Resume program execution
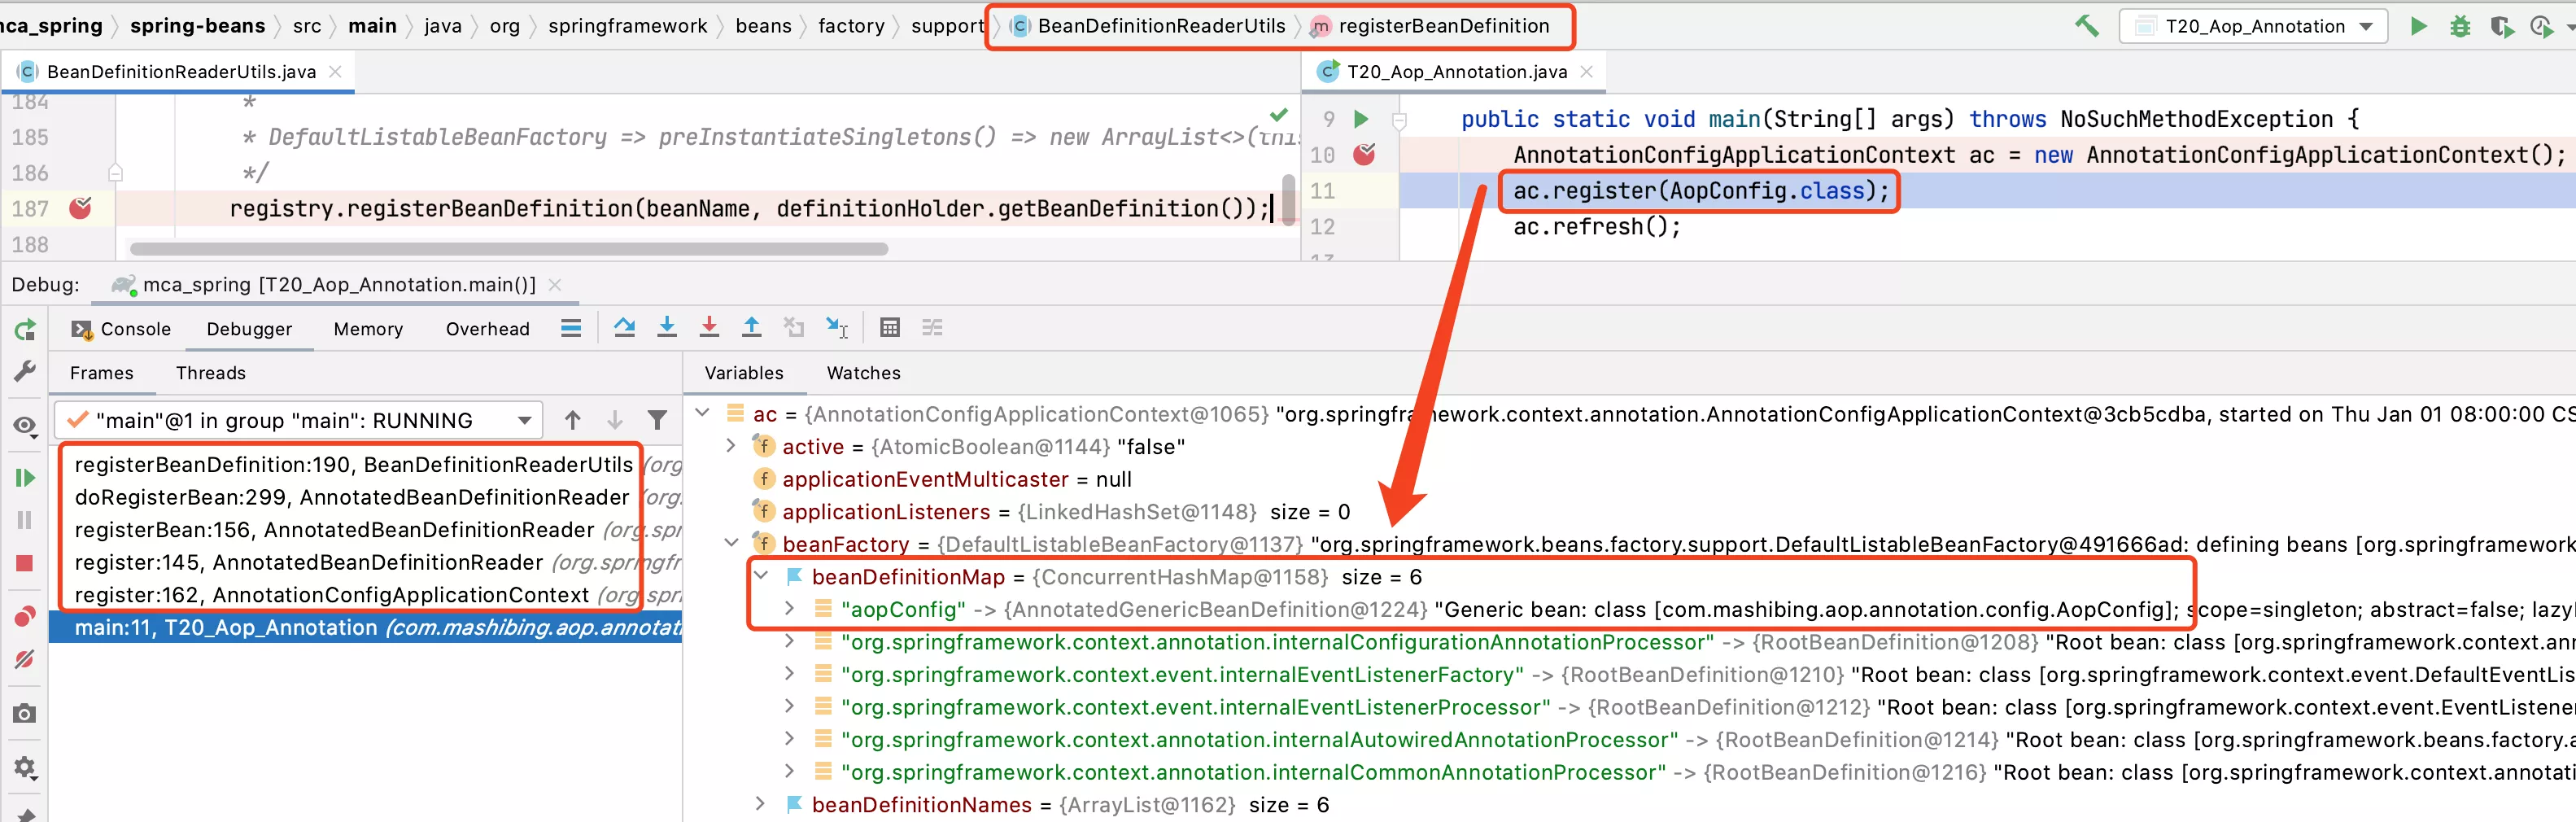2576x822 pixels. (x=25, y=478)
